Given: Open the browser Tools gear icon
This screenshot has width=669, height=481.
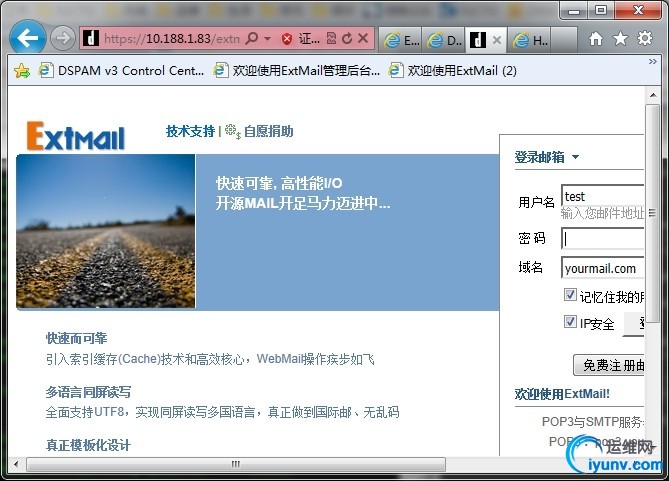Looking at the screenshot, I should click(x=645, y=38).
